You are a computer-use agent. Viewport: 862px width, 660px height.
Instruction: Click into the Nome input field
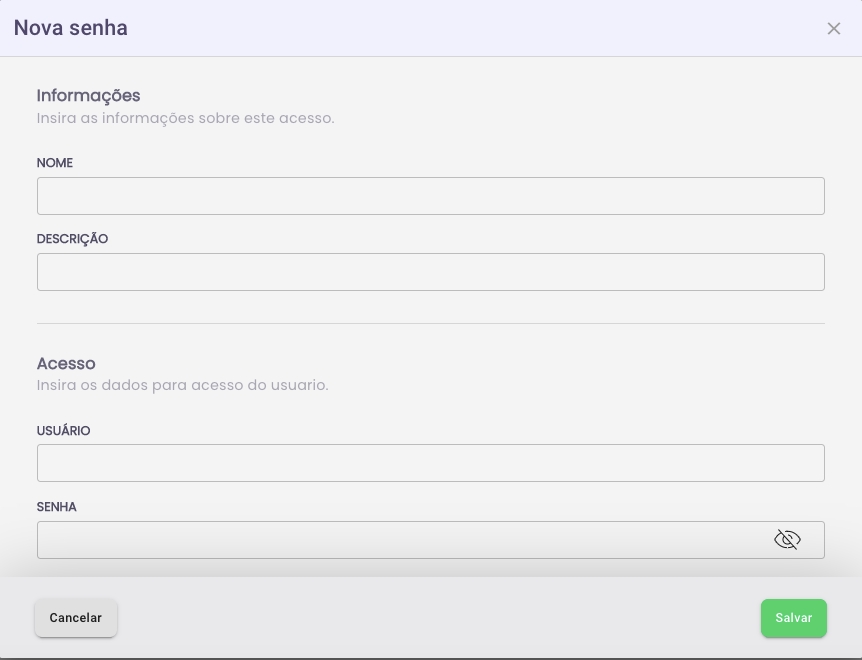coord(430,196)
